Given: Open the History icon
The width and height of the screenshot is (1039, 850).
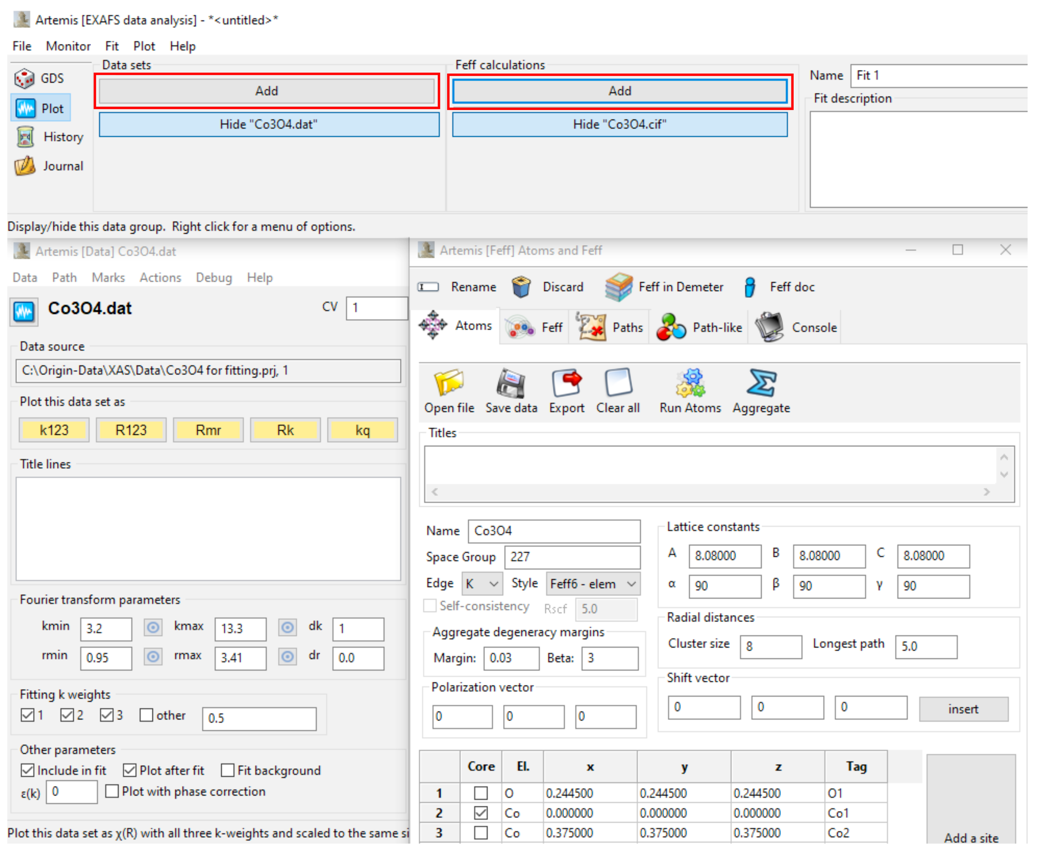Looking at the screenshot, I should pyautogui.click(x=25, y=137).
